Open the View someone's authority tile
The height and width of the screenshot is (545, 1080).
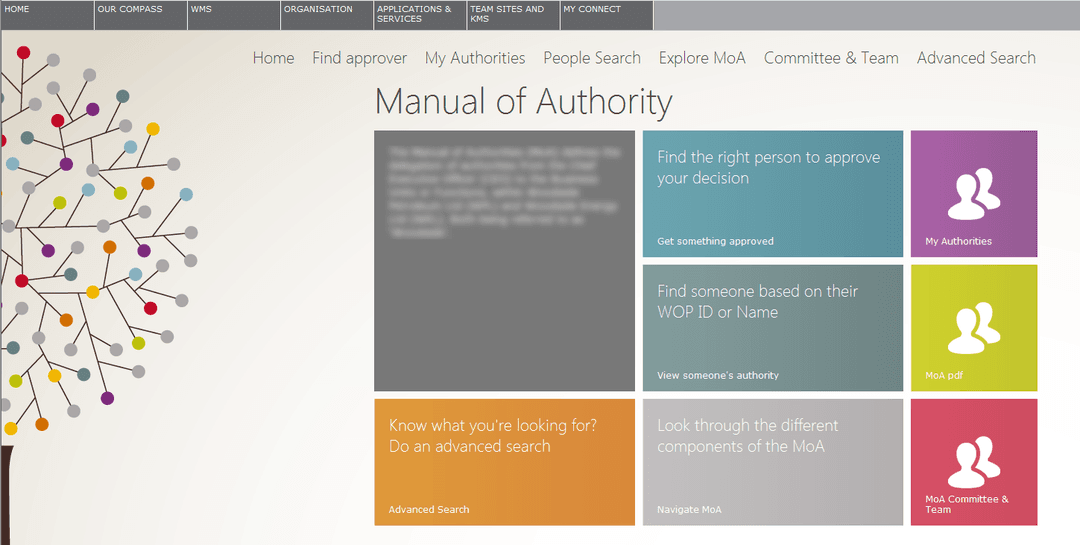click(772, 328)
